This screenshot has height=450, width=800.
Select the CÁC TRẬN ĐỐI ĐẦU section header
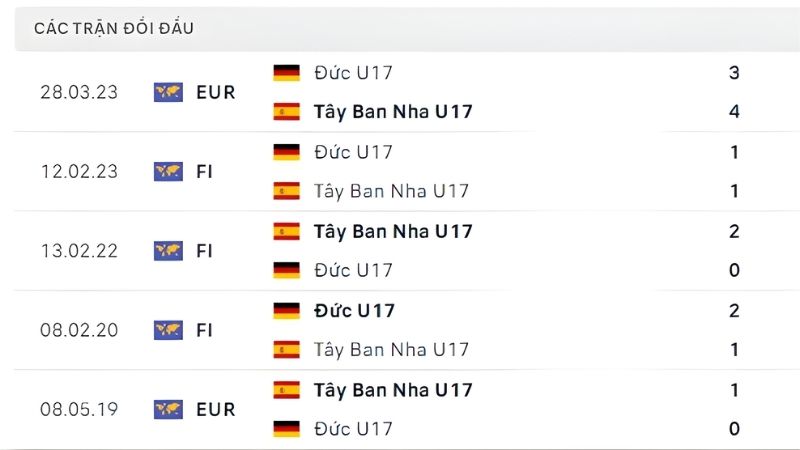[113, 28]
